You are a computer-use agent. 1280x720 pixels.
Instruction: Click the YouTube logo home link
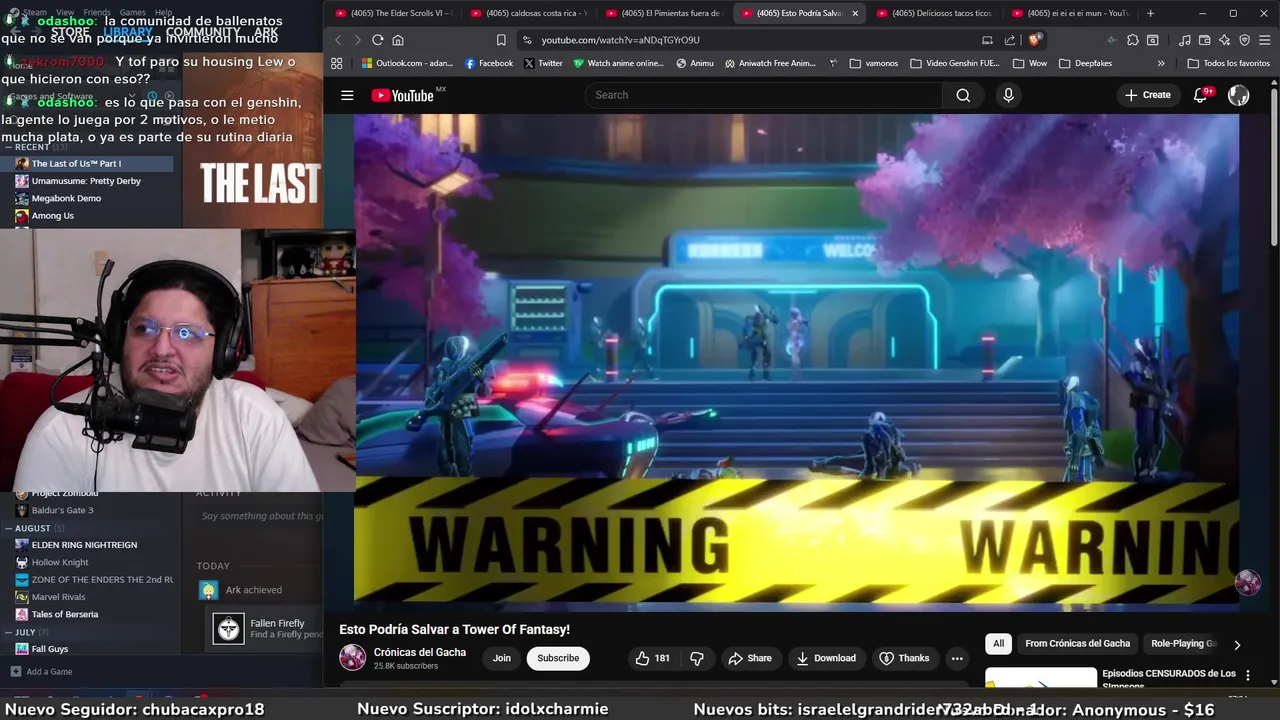[x=402, y=95]
